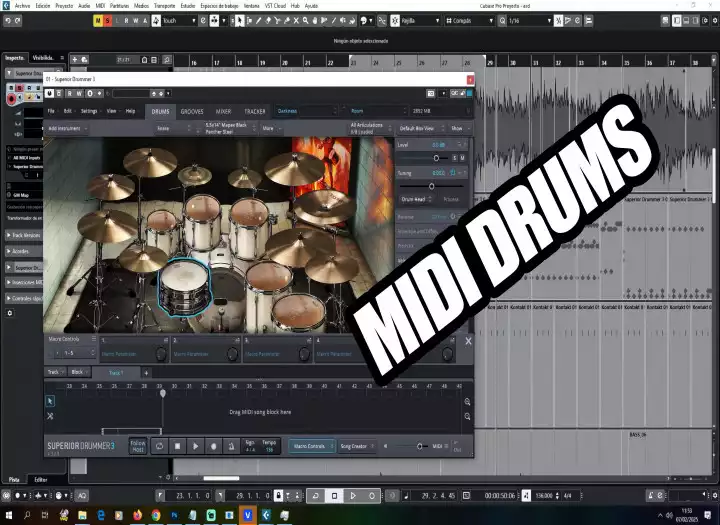720x525 pixels.
Task: Add a new song track with plus
Action: pyautogui.click(x=146, y=373)
